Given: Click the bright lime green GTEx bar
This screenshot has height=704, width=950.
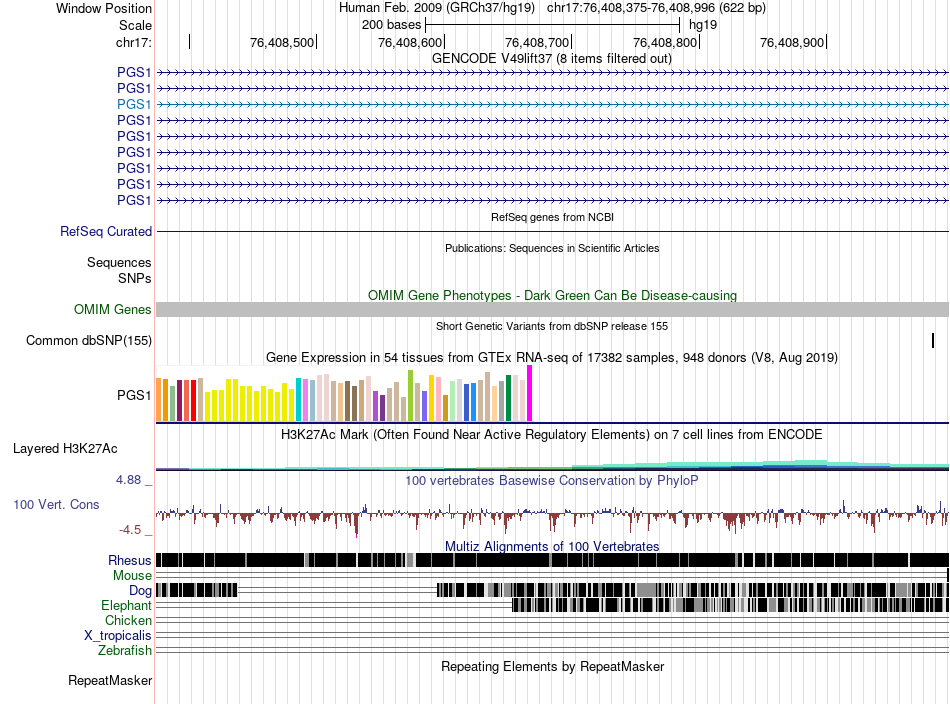Looking at the screenshot, I should tap(410, 396).
